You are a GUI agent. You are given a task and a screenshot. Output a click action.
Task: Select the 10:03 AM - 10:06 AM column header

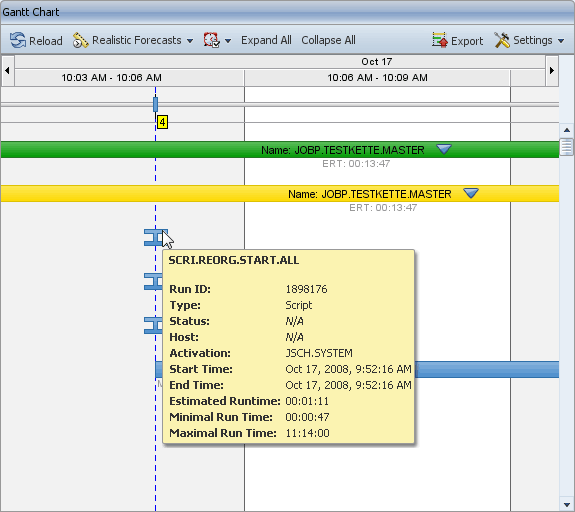click(111, 78)
